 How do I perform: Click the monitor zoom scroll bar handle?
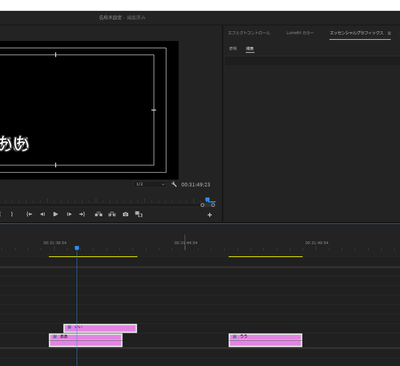click(x=208, y=205)
